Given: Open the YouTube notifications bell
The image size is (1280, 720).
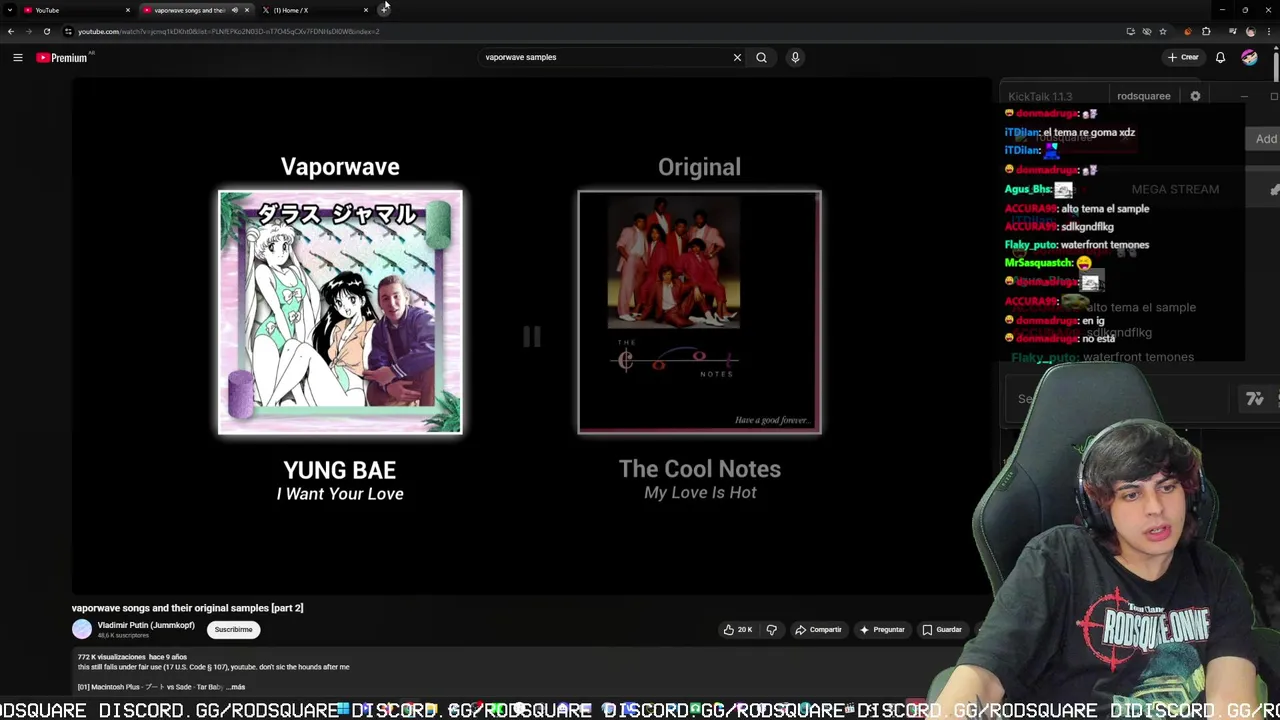Looking at the screenshot, I should tap(1220, 58).
